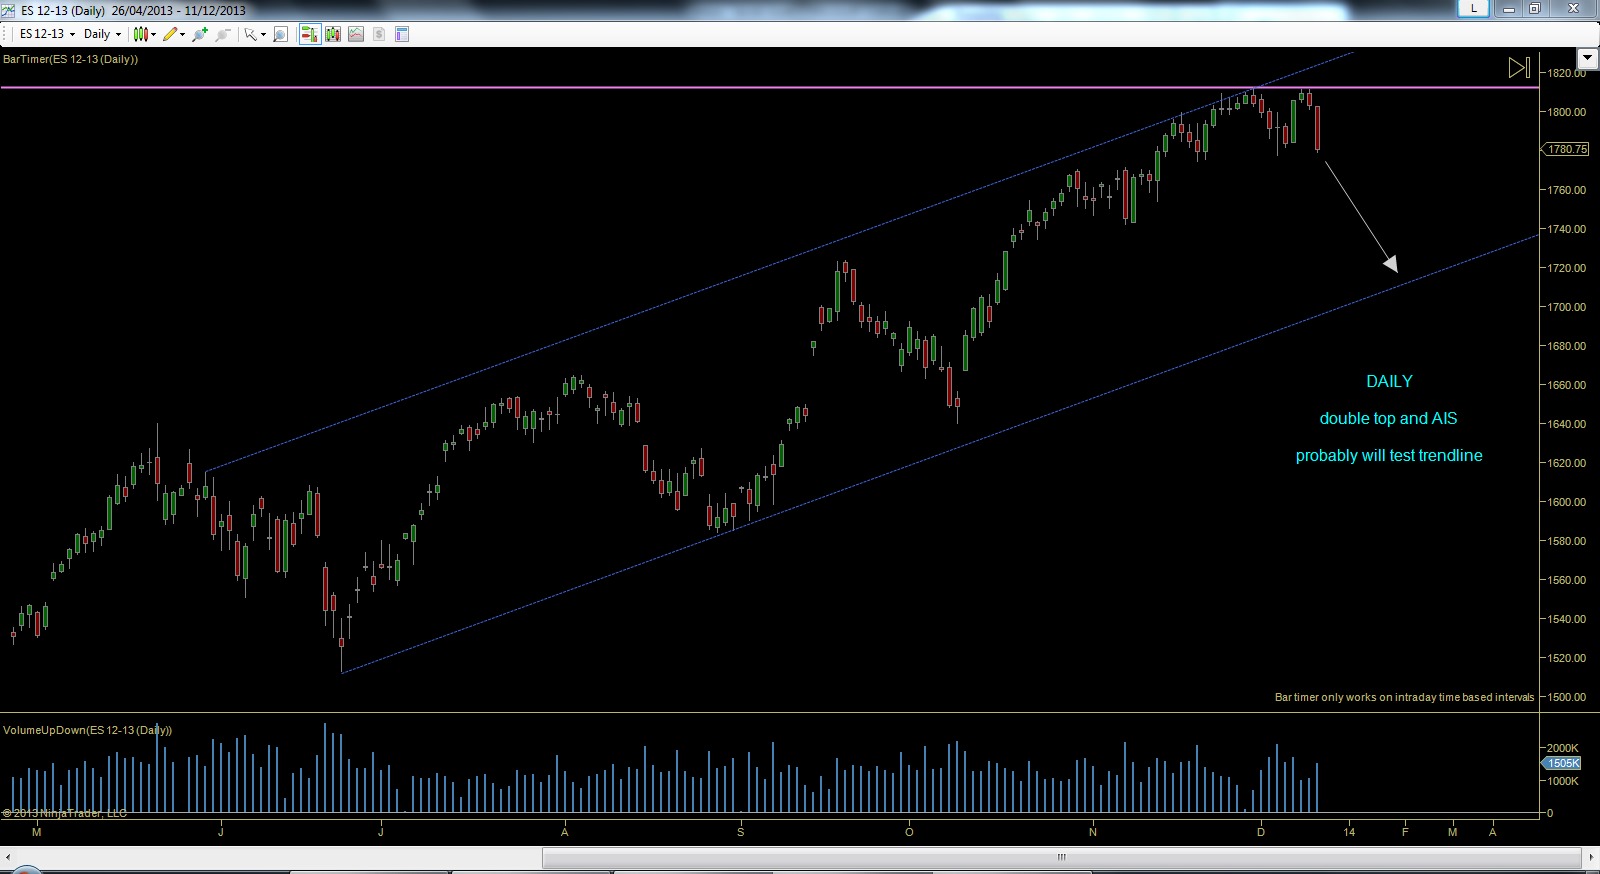Click the S month label on time axis

741,832
